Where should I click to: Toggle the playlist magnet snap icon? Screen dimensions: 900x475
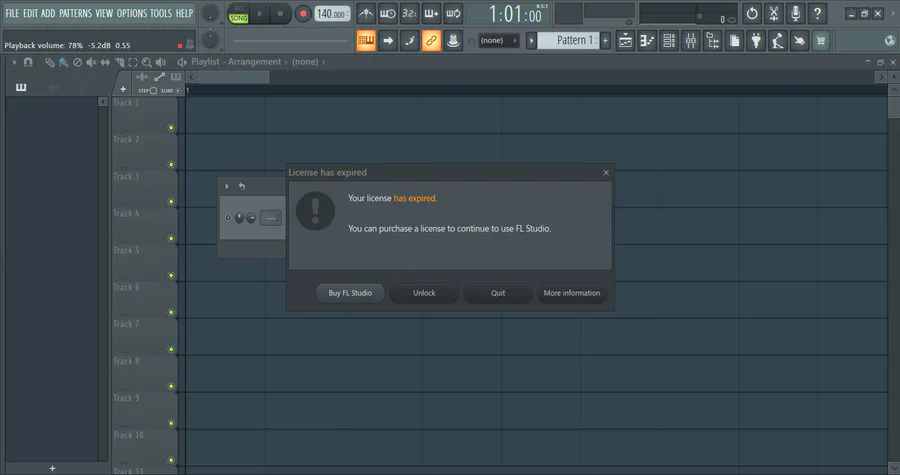click(x=28, y=62)
